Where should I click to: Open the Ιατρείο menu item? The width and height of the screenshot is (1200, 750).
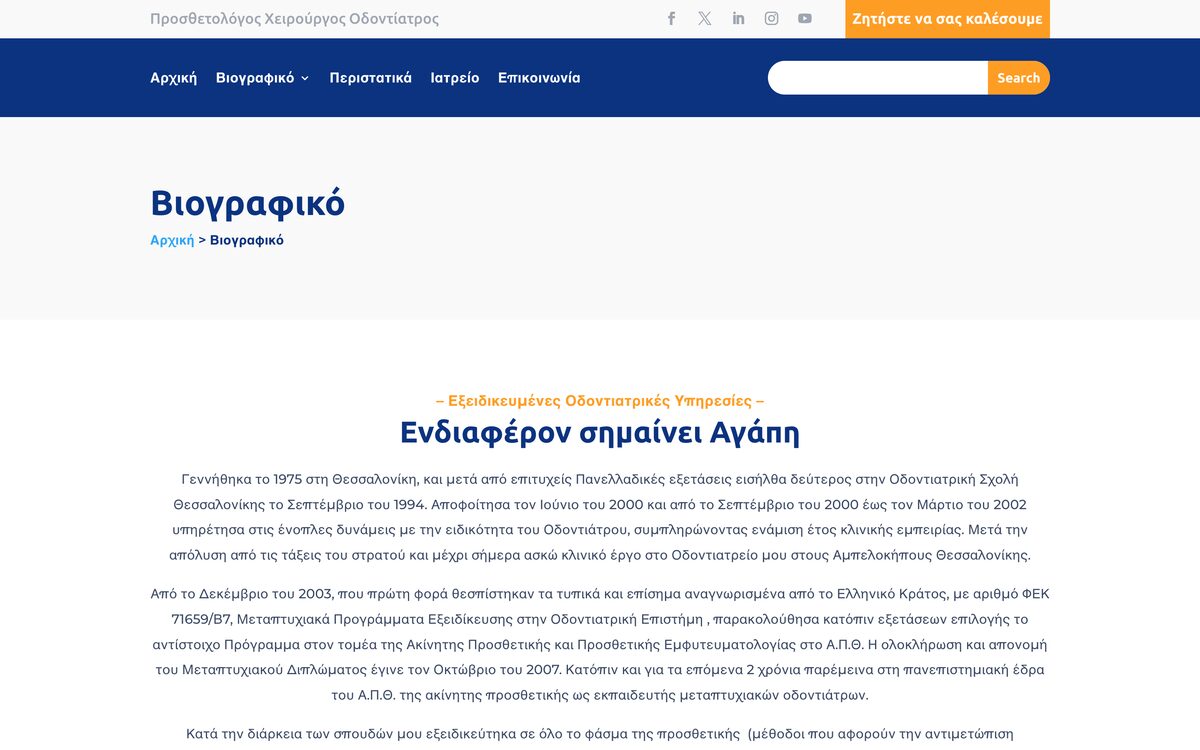(x=455, y=78)
